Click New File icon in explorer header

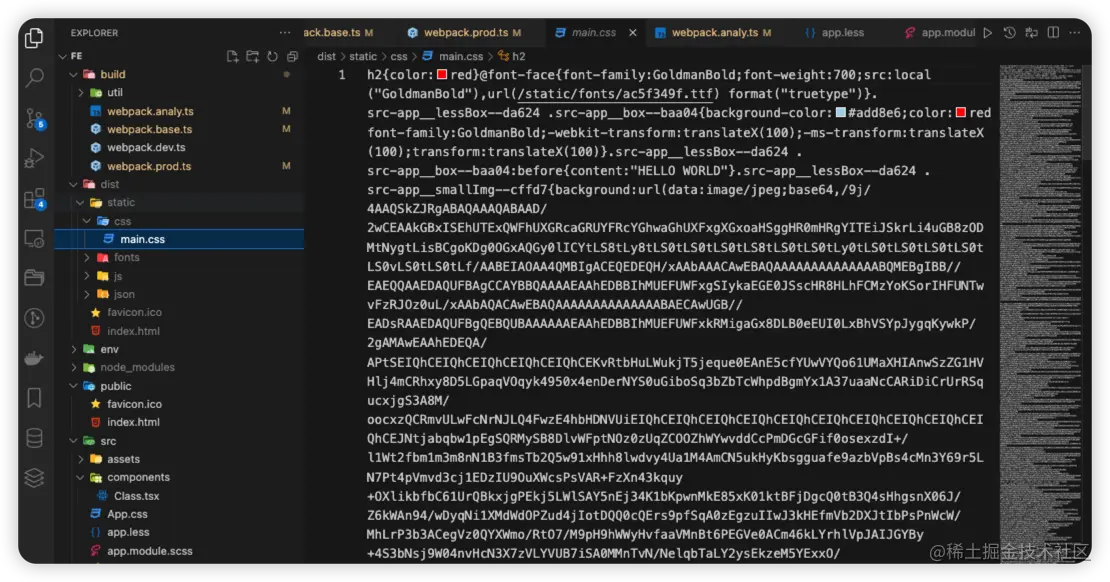232,56
